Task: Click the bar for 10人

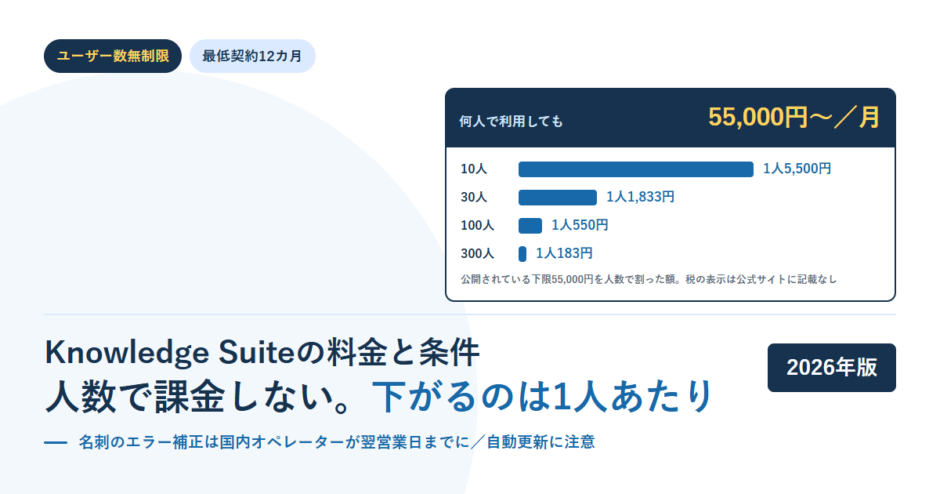Action: click(636, 170)
